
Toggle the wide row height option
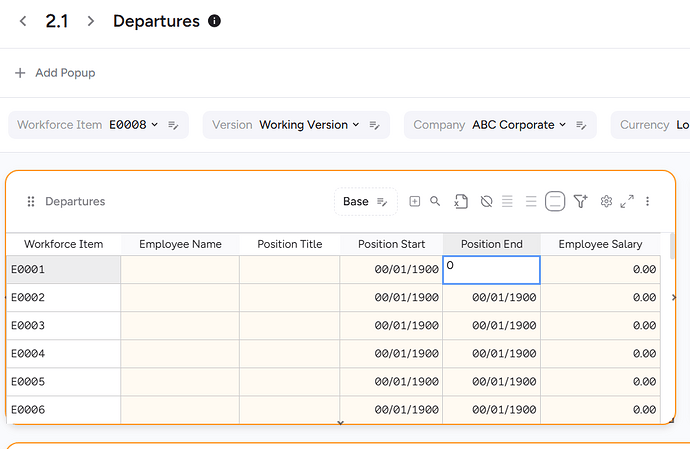[555, 202]
